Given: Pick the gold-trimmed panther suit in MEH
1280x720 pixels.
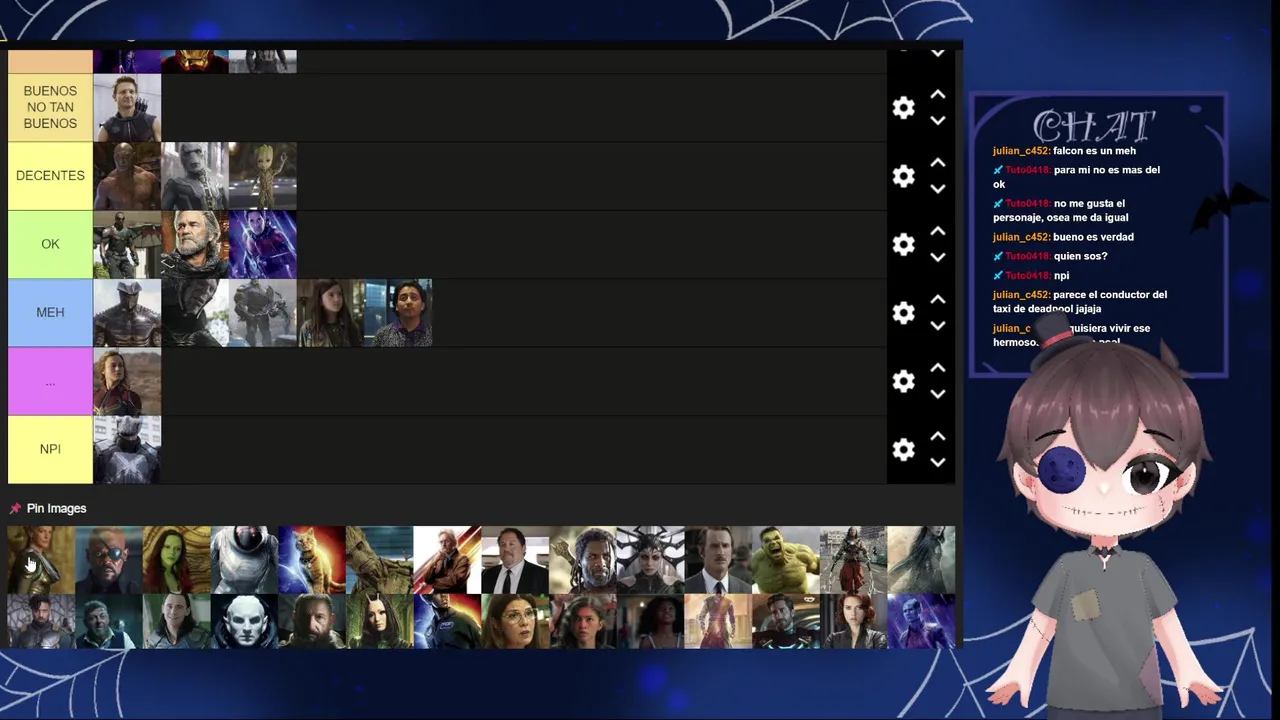Looking at the screenshot, I should (x=127, y=313).
